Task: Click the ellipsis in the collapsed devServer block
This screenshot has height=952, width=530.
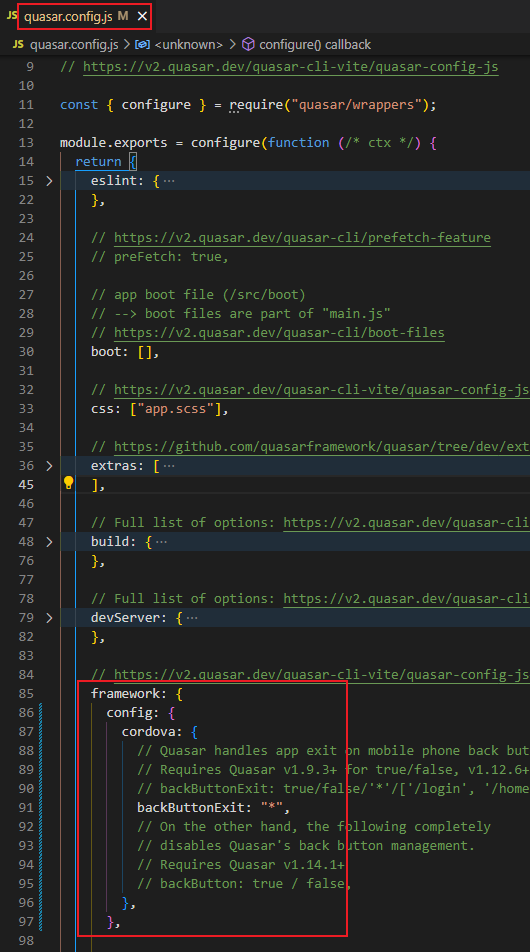Action: 192,617
